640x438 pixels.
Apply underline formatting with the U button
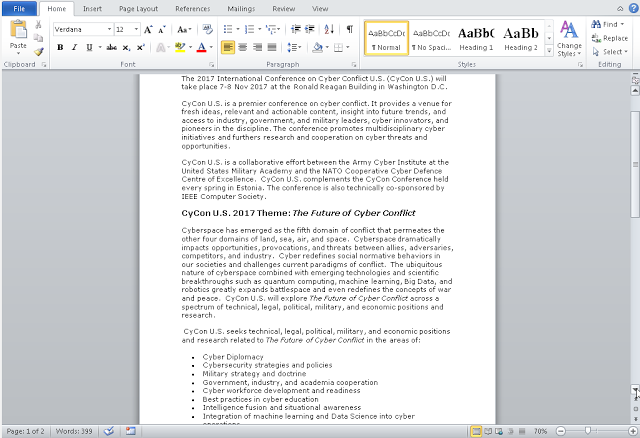(89, 47)
